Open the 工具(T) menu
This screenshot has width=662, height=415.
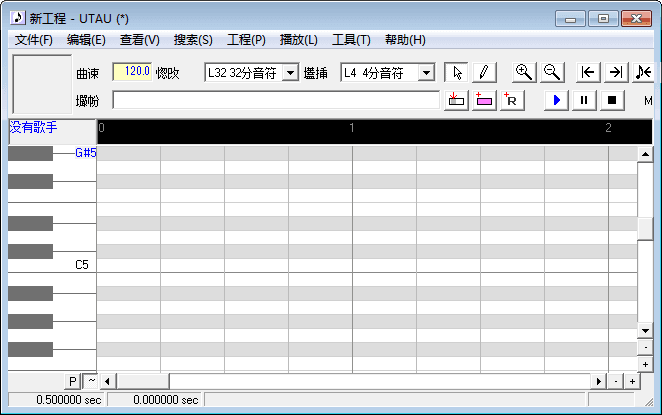(x=351, y=40)
